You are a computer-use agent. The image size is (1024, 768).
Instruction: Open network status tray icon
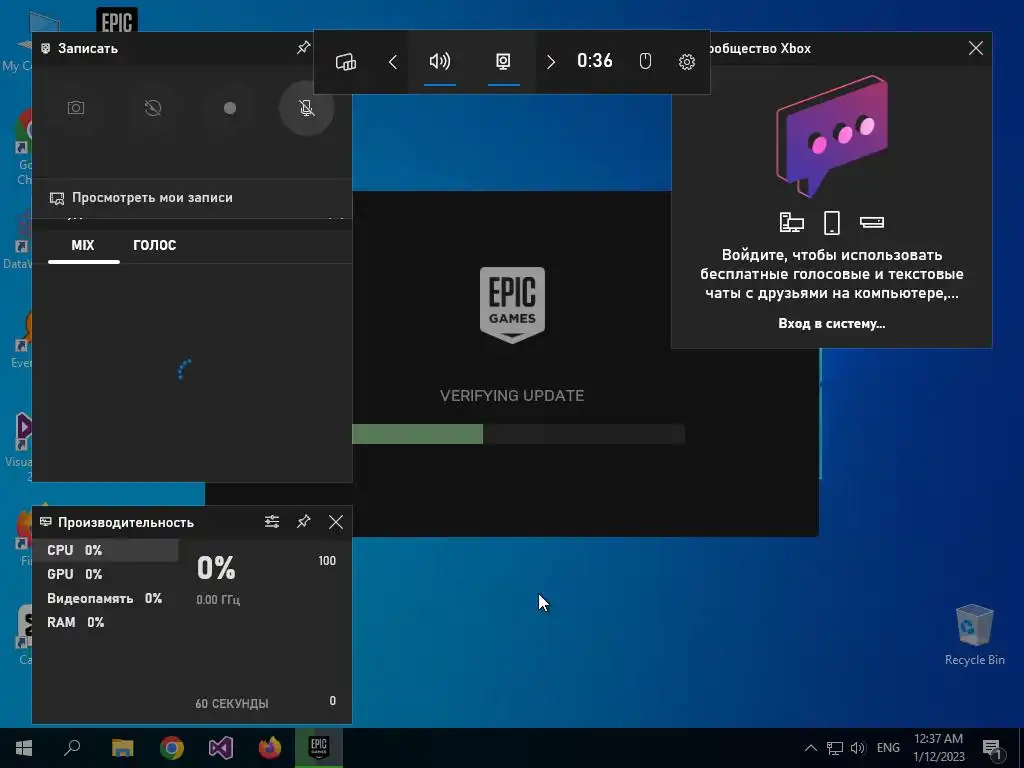[835, 748]
